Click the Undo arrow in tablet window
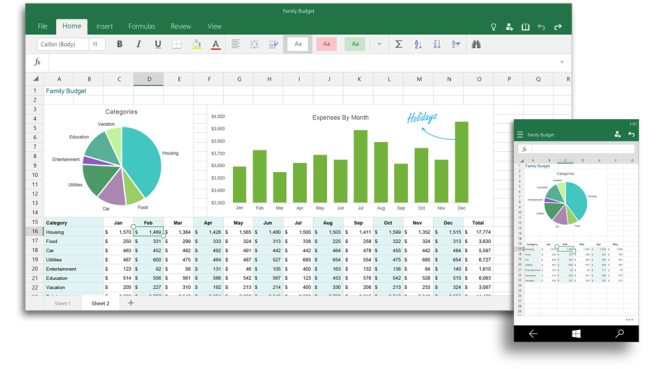 tap(541, 27)
